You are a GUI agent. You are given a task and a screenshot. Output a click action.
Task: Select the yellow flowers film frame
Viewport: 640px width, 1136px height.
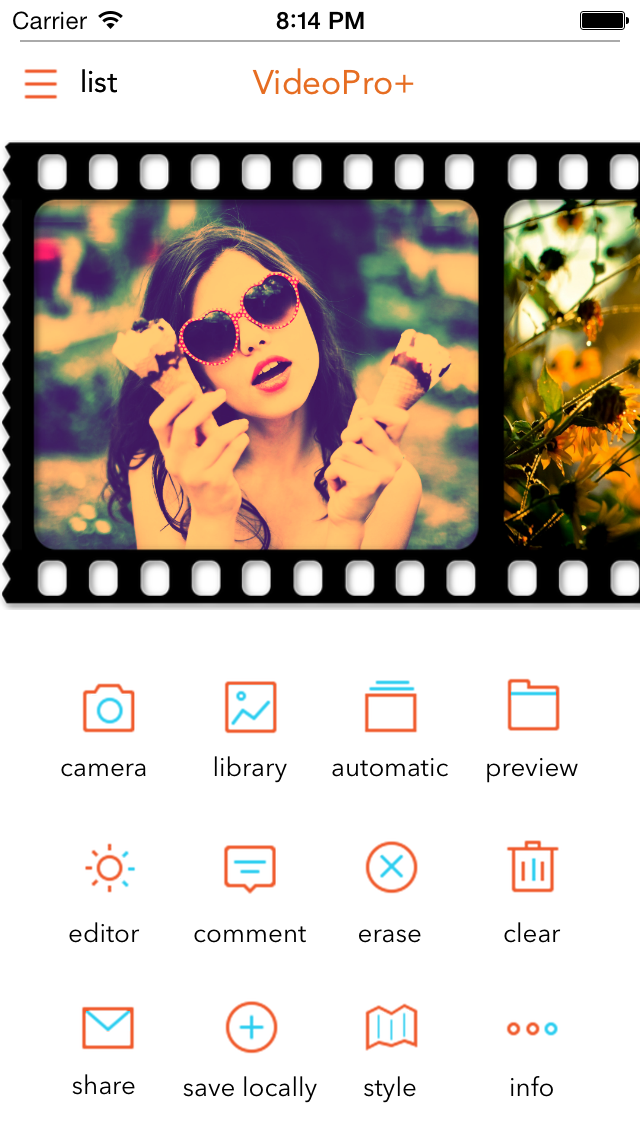[x=572, y=375]
